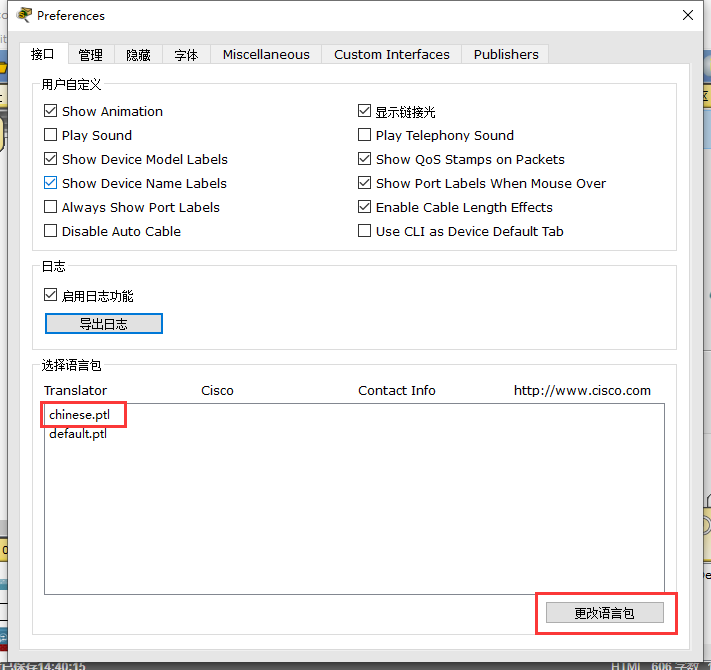Screen dimensions: 711x670
Task: Open the 管理 tab
Action: (91, 55)
